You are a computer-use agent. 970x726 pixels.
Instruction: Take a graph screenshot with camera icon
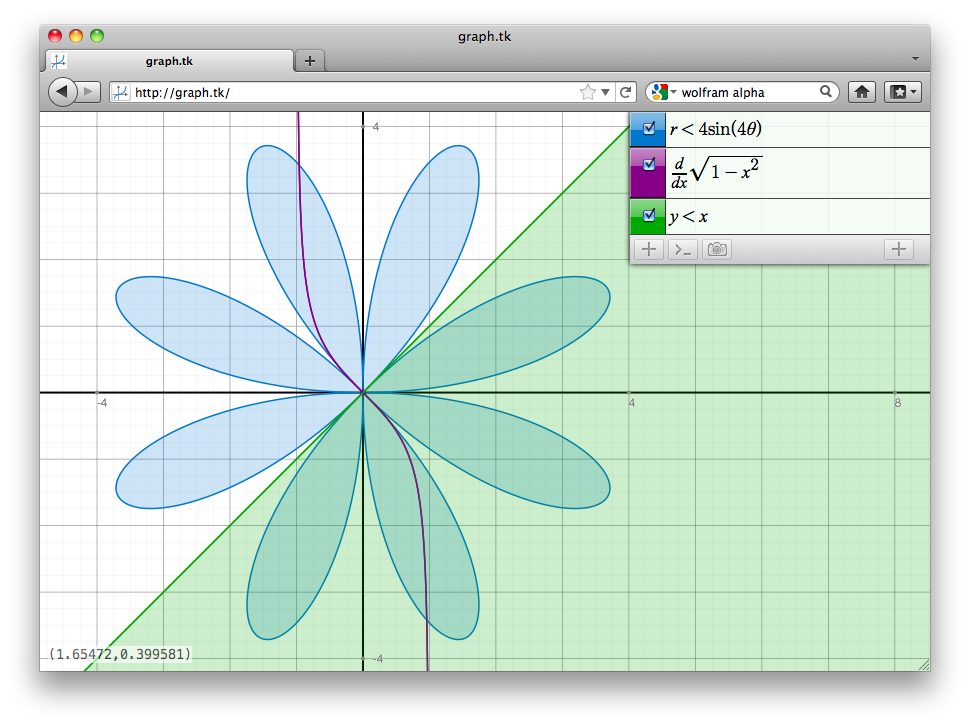tap(717, 249)
